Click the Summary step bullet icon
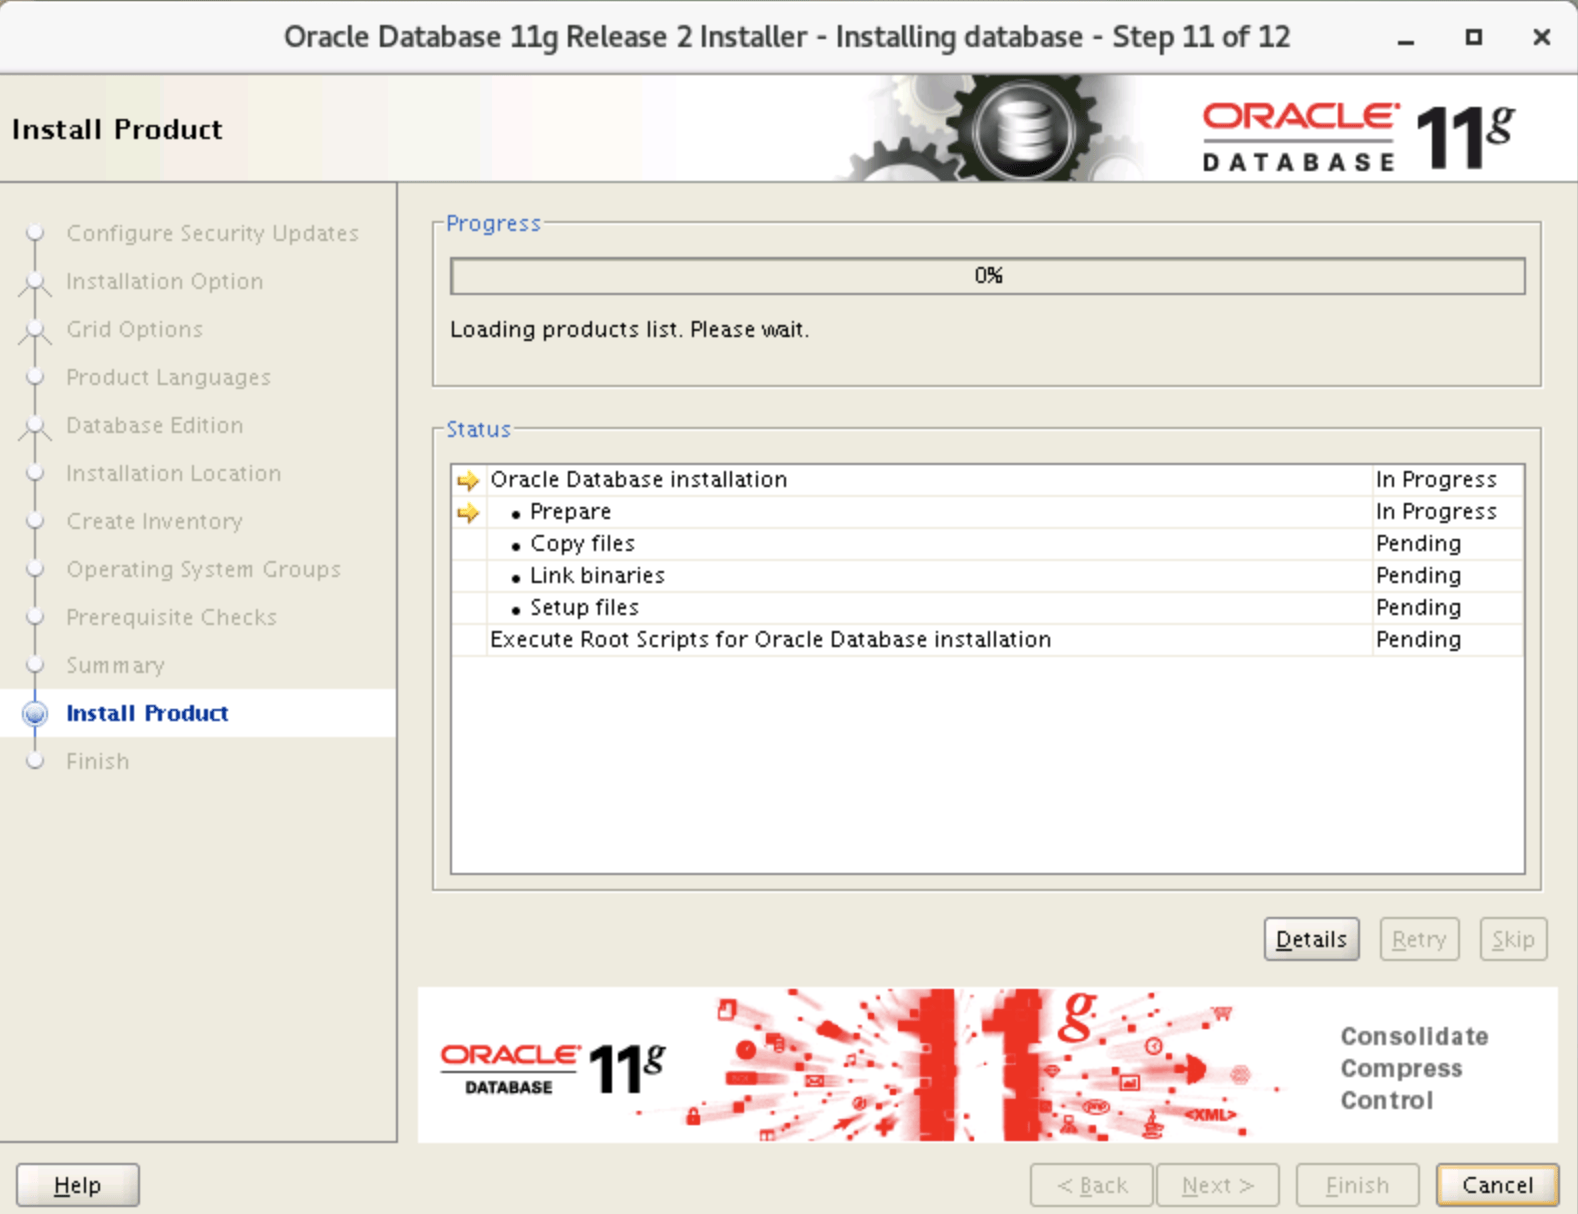The image size is (1578, 1214). tap(35, 665)
